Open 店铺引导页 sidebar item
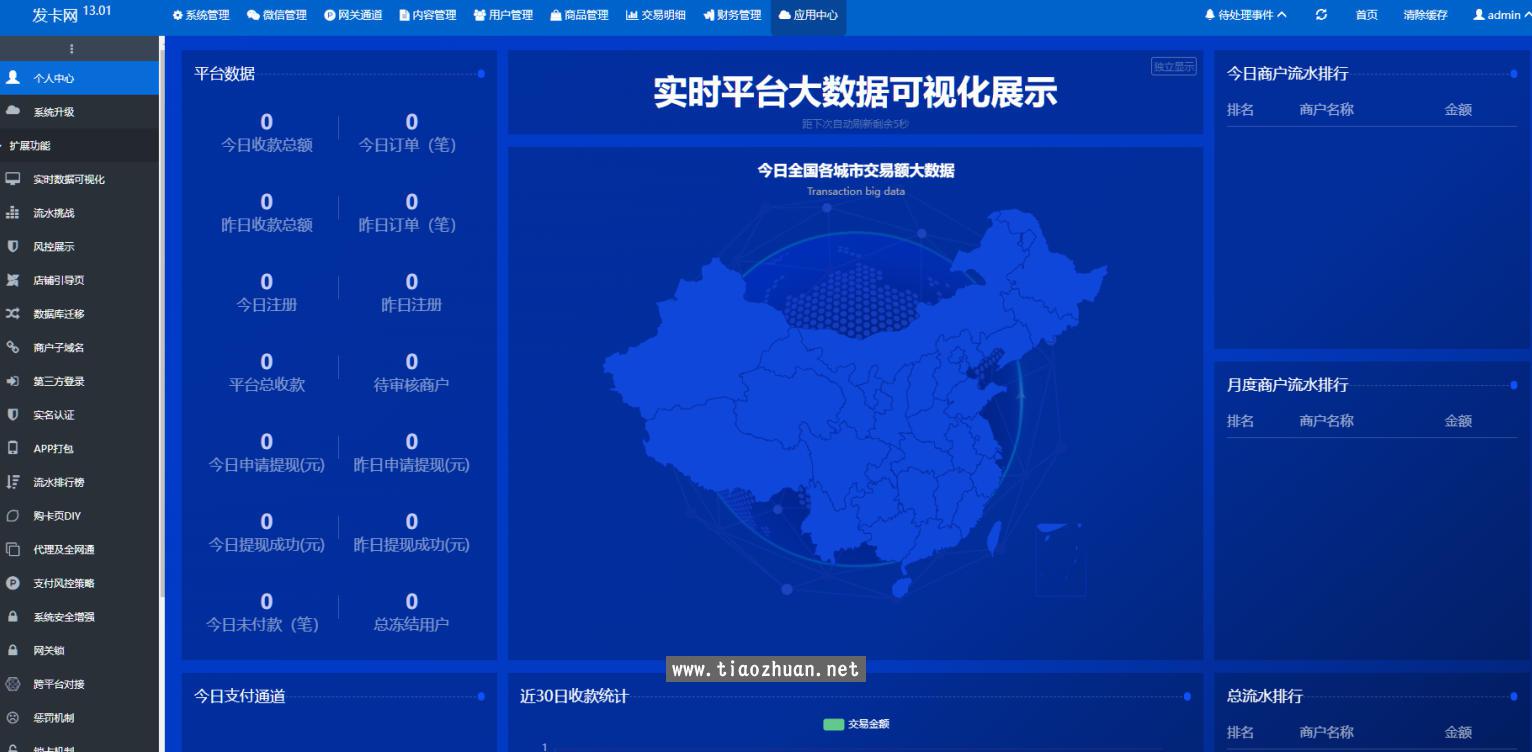1532x752 pixels. pyautogui.click(x=79, y=280)
